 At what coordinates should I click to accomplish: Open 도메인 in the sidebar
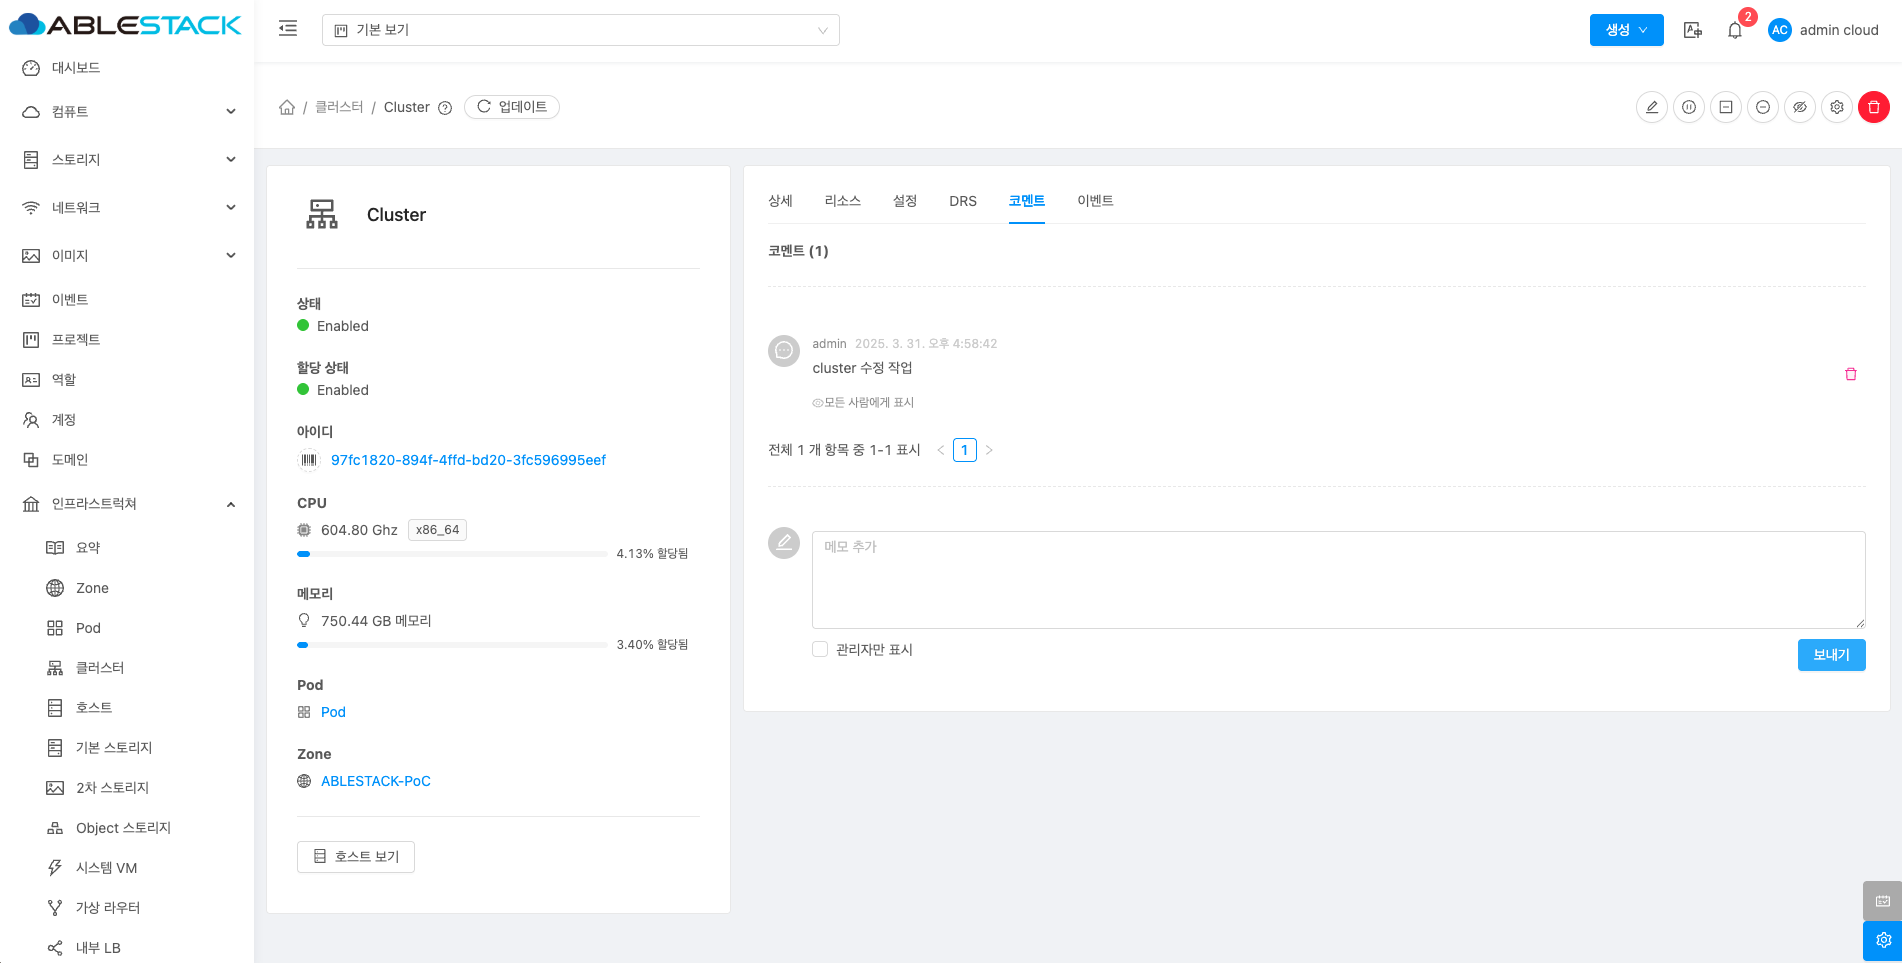pos(70,460)
